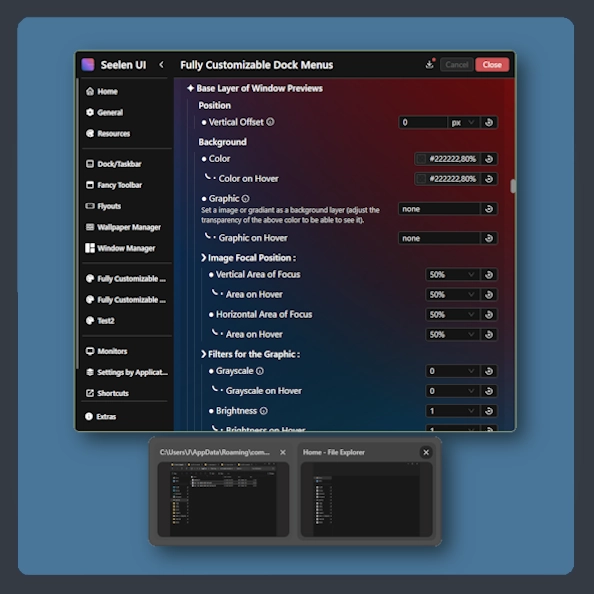Open the Resources section
Screen dimensions: 594x594
coord(108,133)
